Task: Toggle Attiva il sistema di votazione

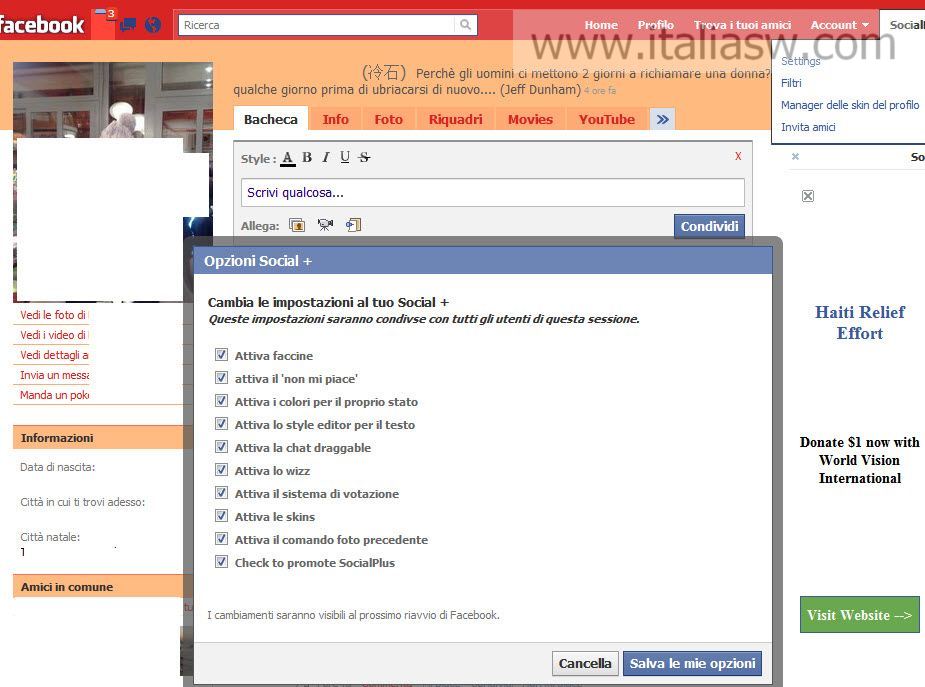Action: click(x=221, y=492)
